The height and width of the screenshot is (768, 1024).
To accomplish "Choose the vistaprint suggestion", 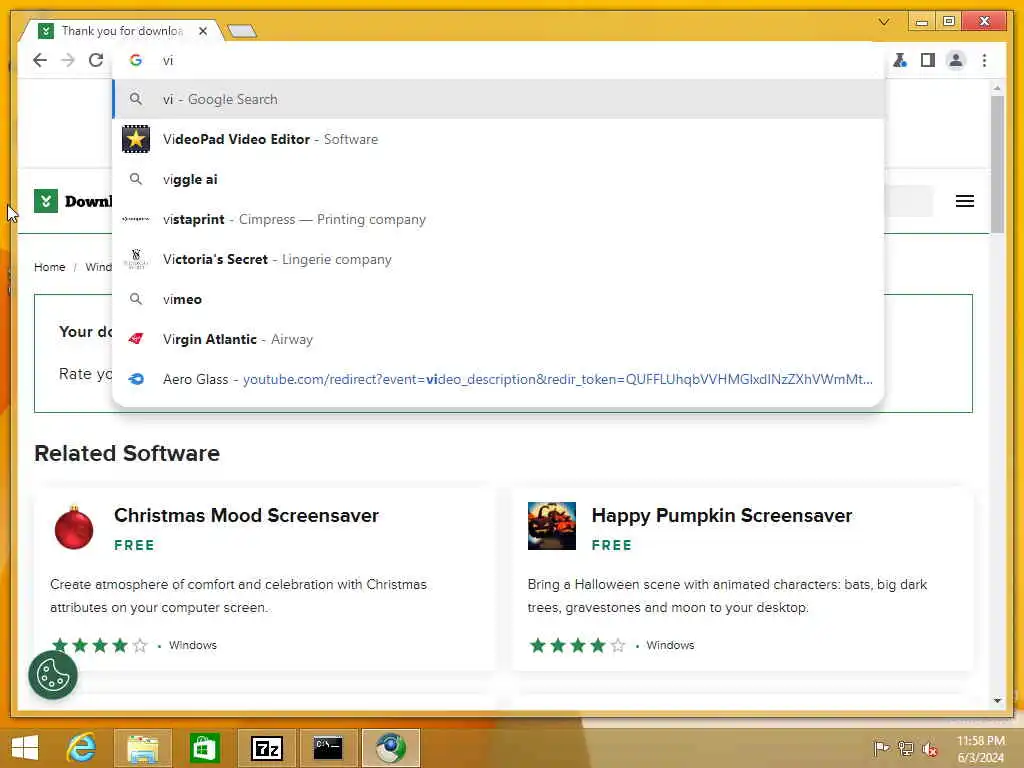I will point(498,219).
